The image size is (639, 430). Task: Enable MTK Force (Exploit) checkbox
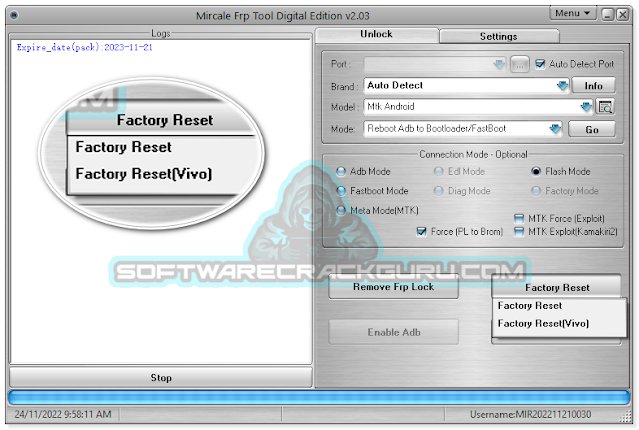click(x=519, y=219)
